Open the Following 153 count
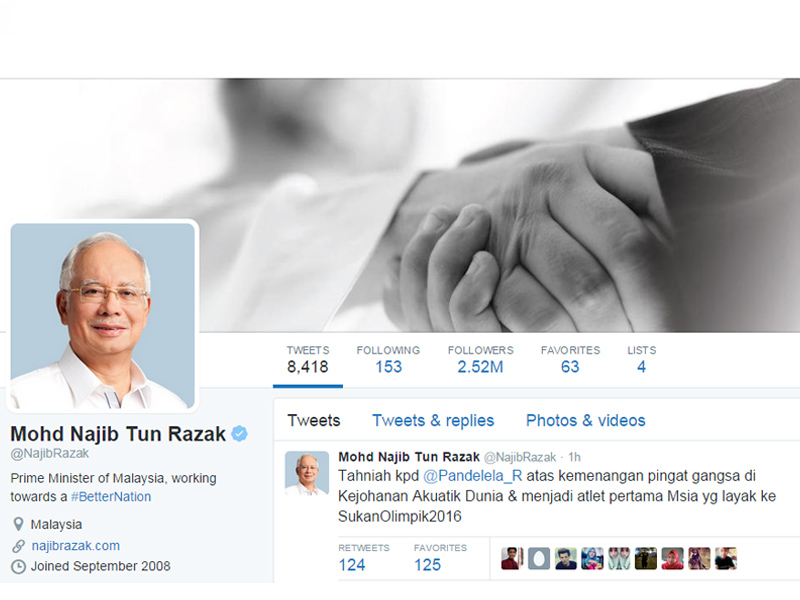Image resolution: width=800 pixels, height=600 pixels. 388,360
